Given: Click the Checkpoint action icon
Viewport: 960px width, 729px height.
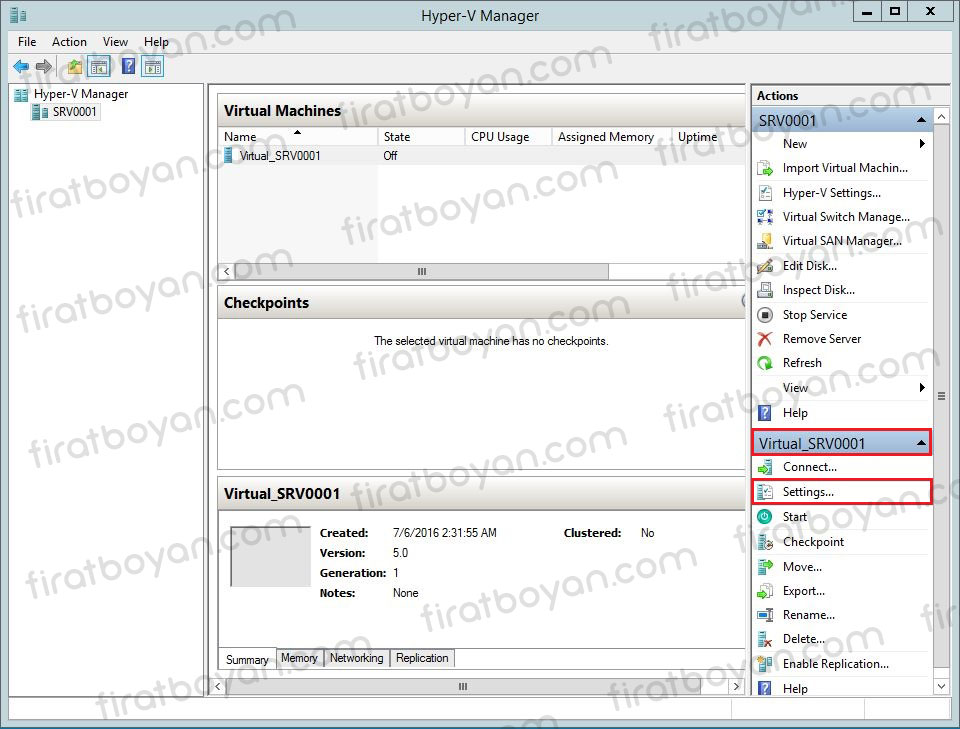Looking at the screenshot, I should pos(765,542).
